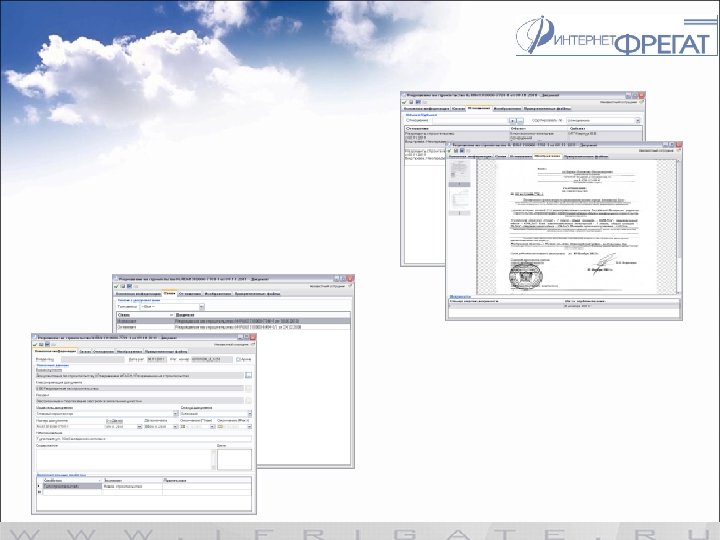
Task: Close the front-left main information window
Action: pos(253,338)
